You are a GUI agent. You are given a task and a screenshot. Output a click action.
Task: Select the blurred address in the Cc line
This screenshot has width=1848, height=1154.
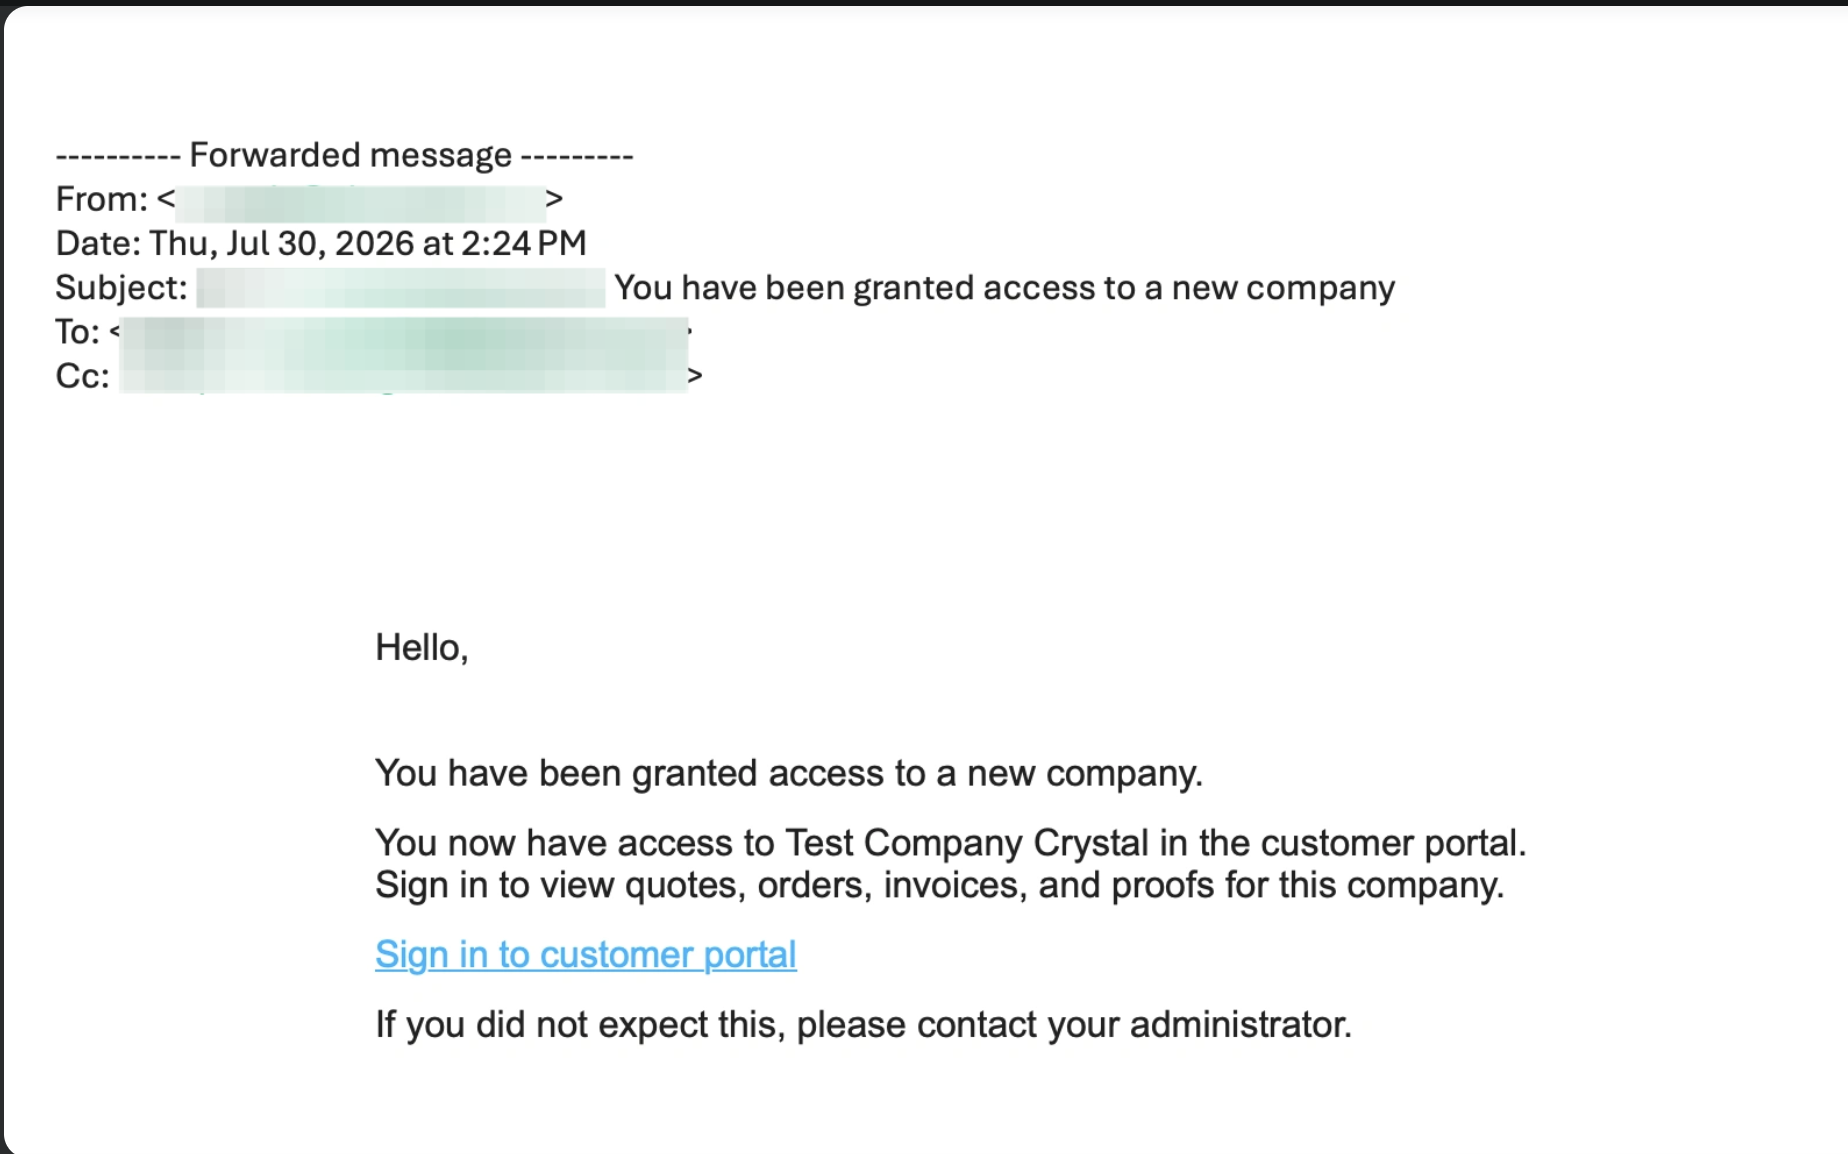pyautogui.click(x=404, y=376)
